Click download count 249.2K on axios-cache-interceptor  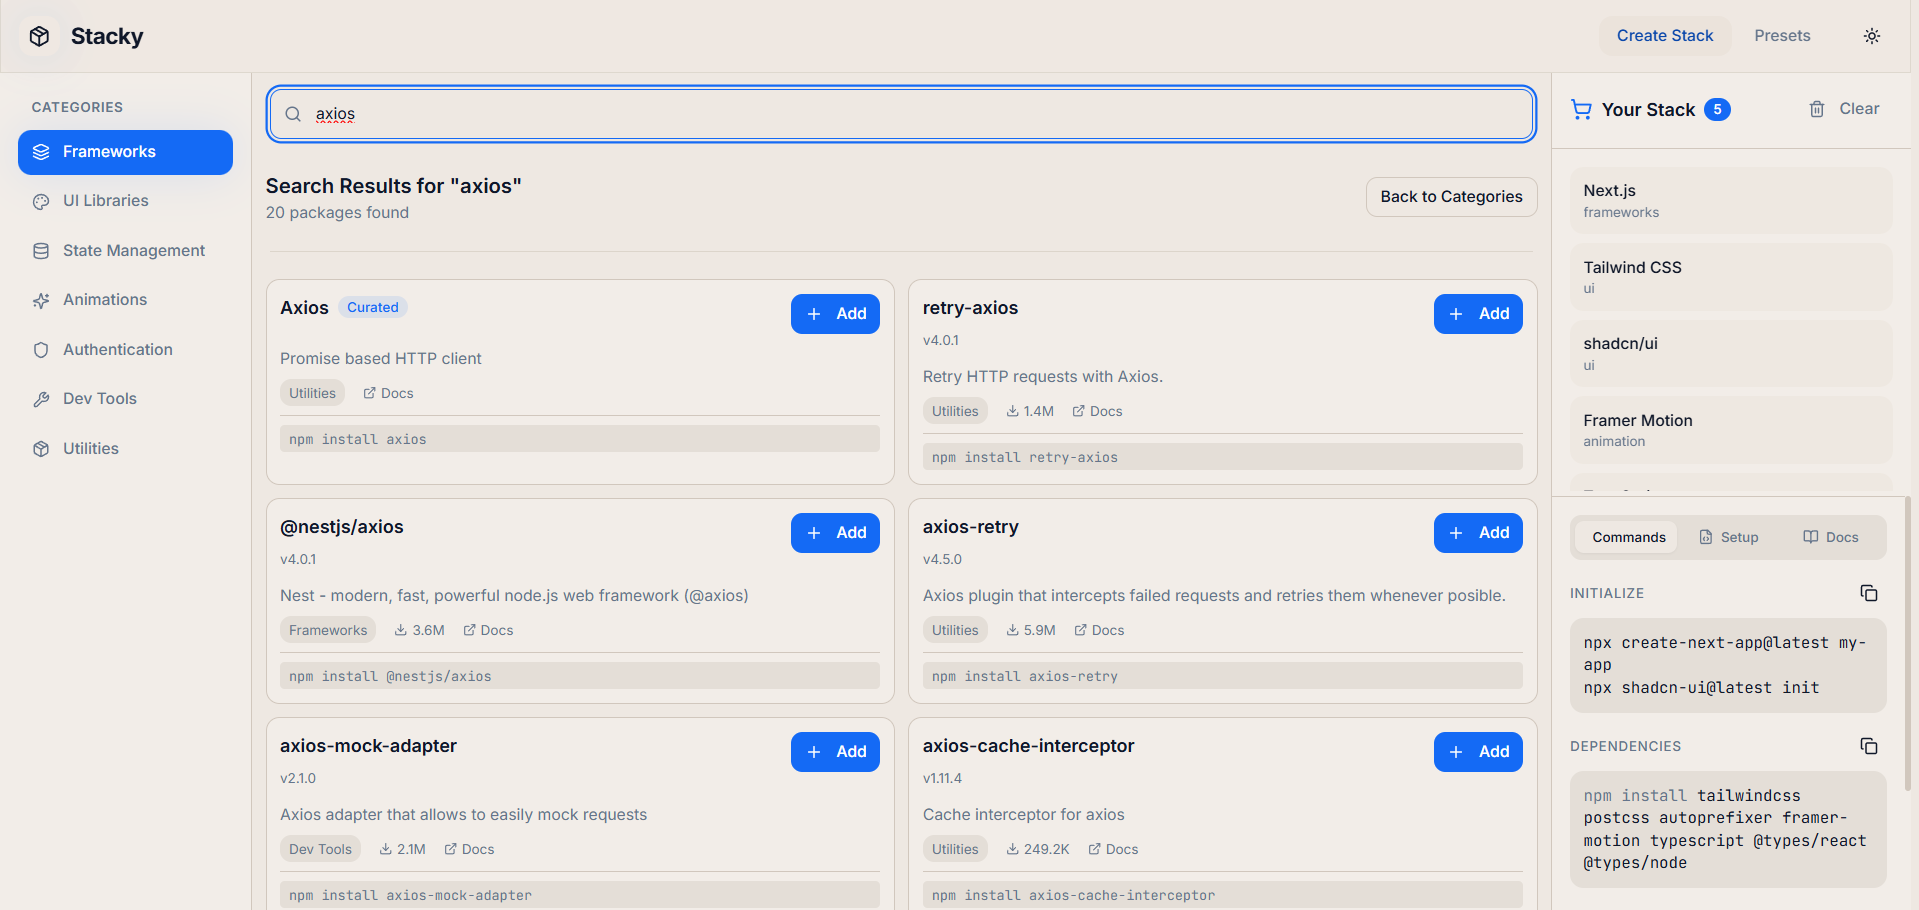click(x=1038, y=849)
